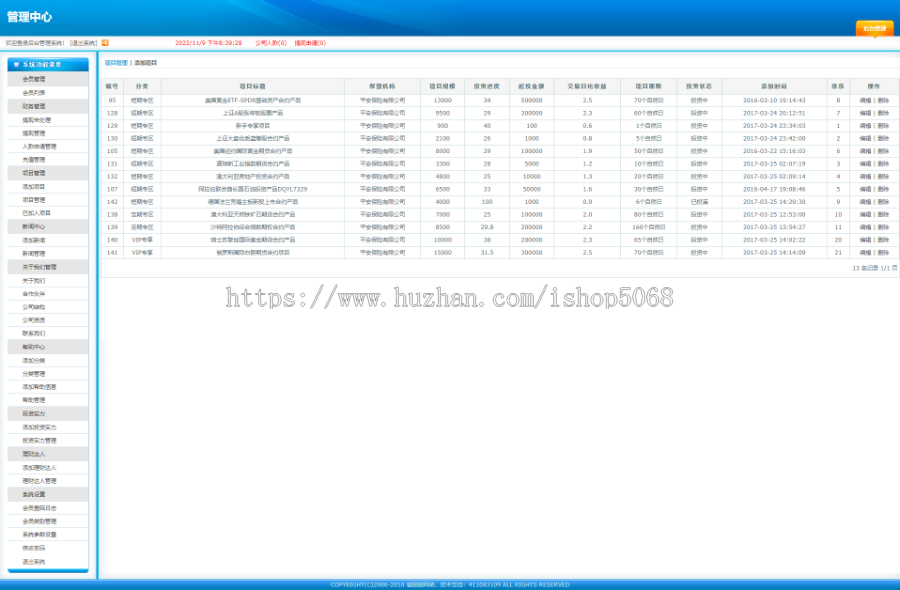Click 退出系统 at the sidebar bottom

(x=34, y=562)
